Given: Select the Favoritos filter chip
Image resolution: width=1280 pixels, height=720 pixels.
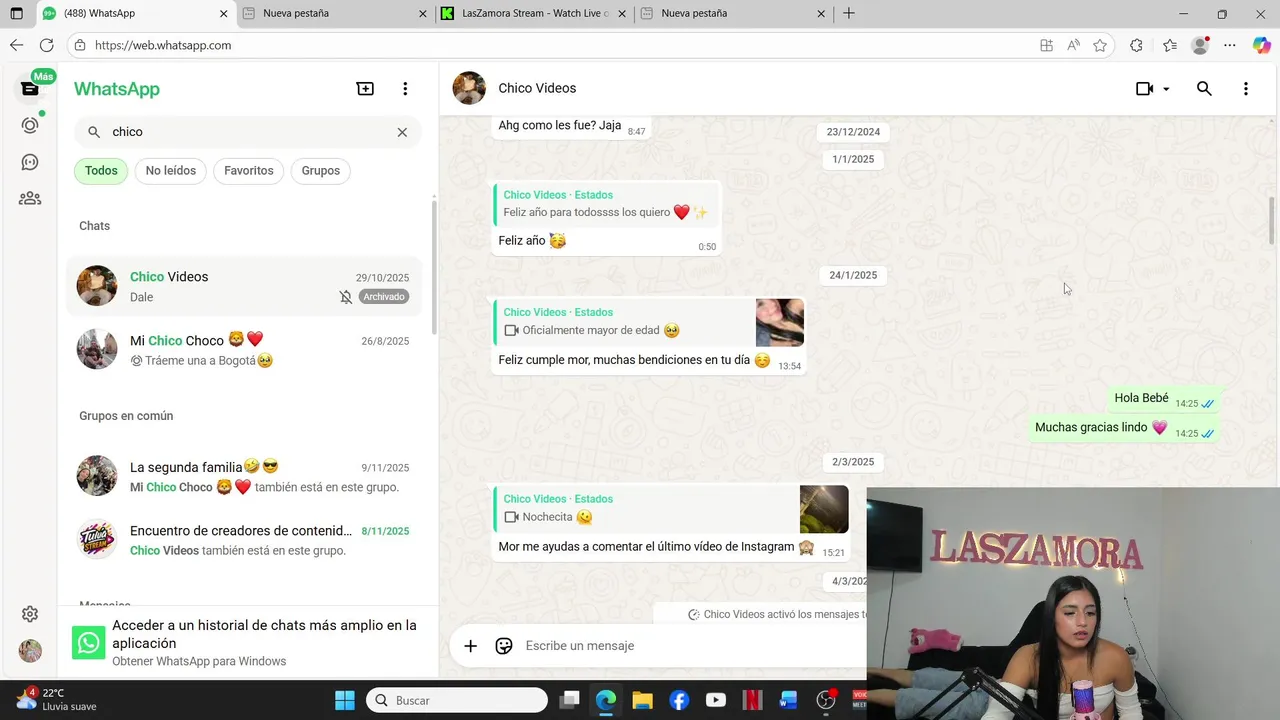Looking at the screenshot, I should coord(249,171).
